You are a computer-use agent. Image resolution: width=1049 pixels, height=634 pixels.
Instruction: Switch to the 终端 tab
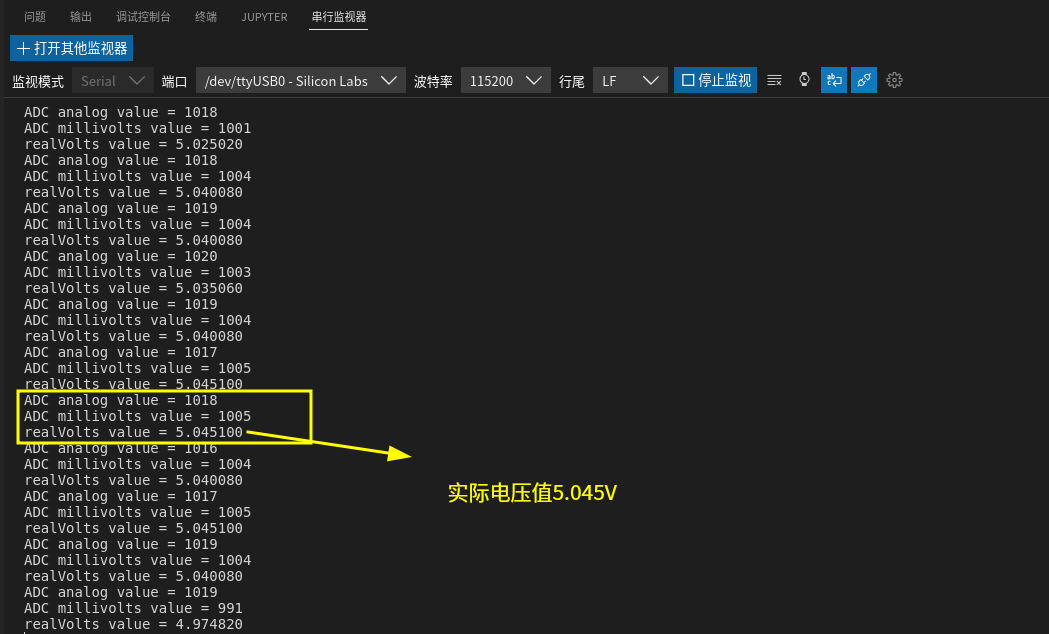coord(206,17)
